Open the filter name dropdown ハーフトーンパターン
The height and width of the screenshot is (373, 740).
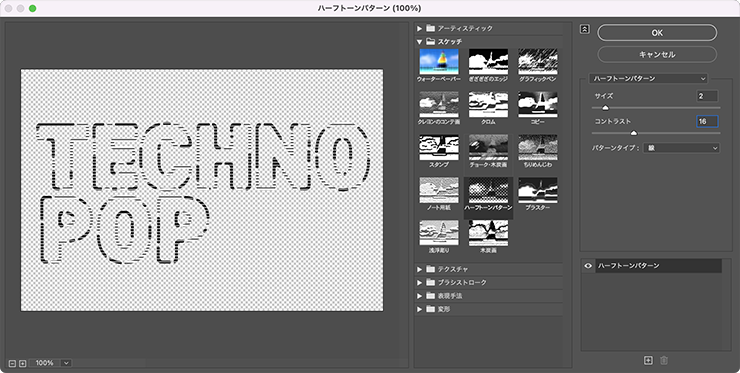coord(648,78)
